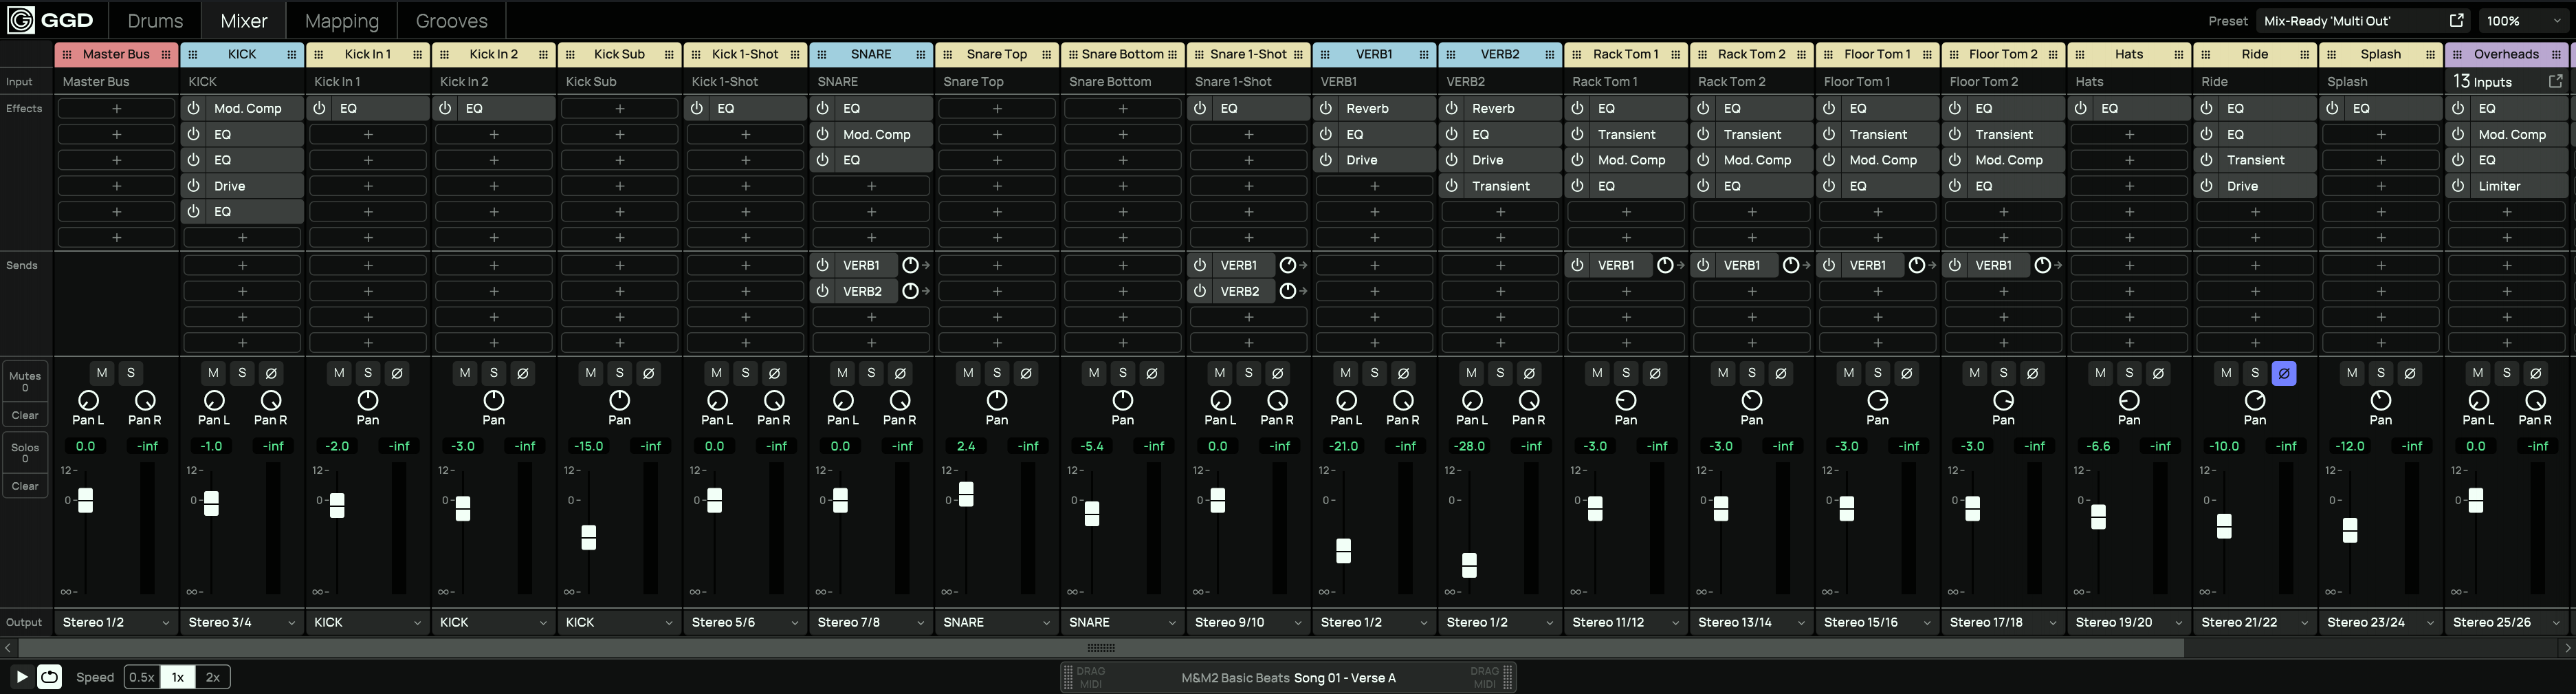
Task: Set playback speed to 2x
Action: point(212,677)
